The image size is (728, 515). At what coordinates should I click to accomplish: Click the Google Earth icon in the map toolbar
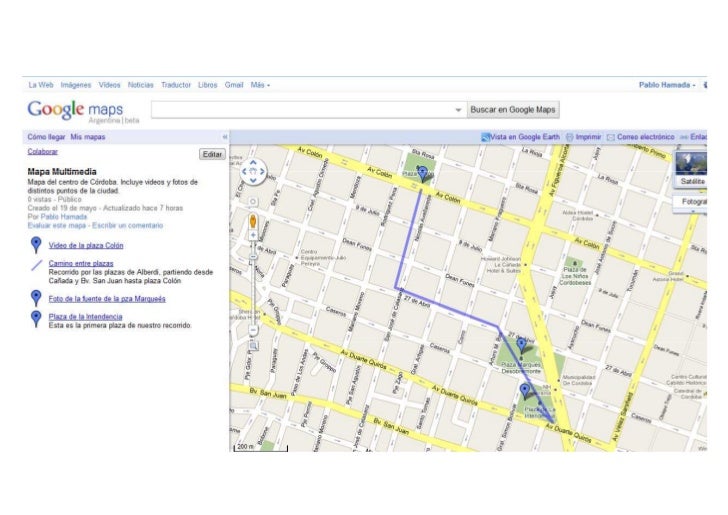pos(485,137)
